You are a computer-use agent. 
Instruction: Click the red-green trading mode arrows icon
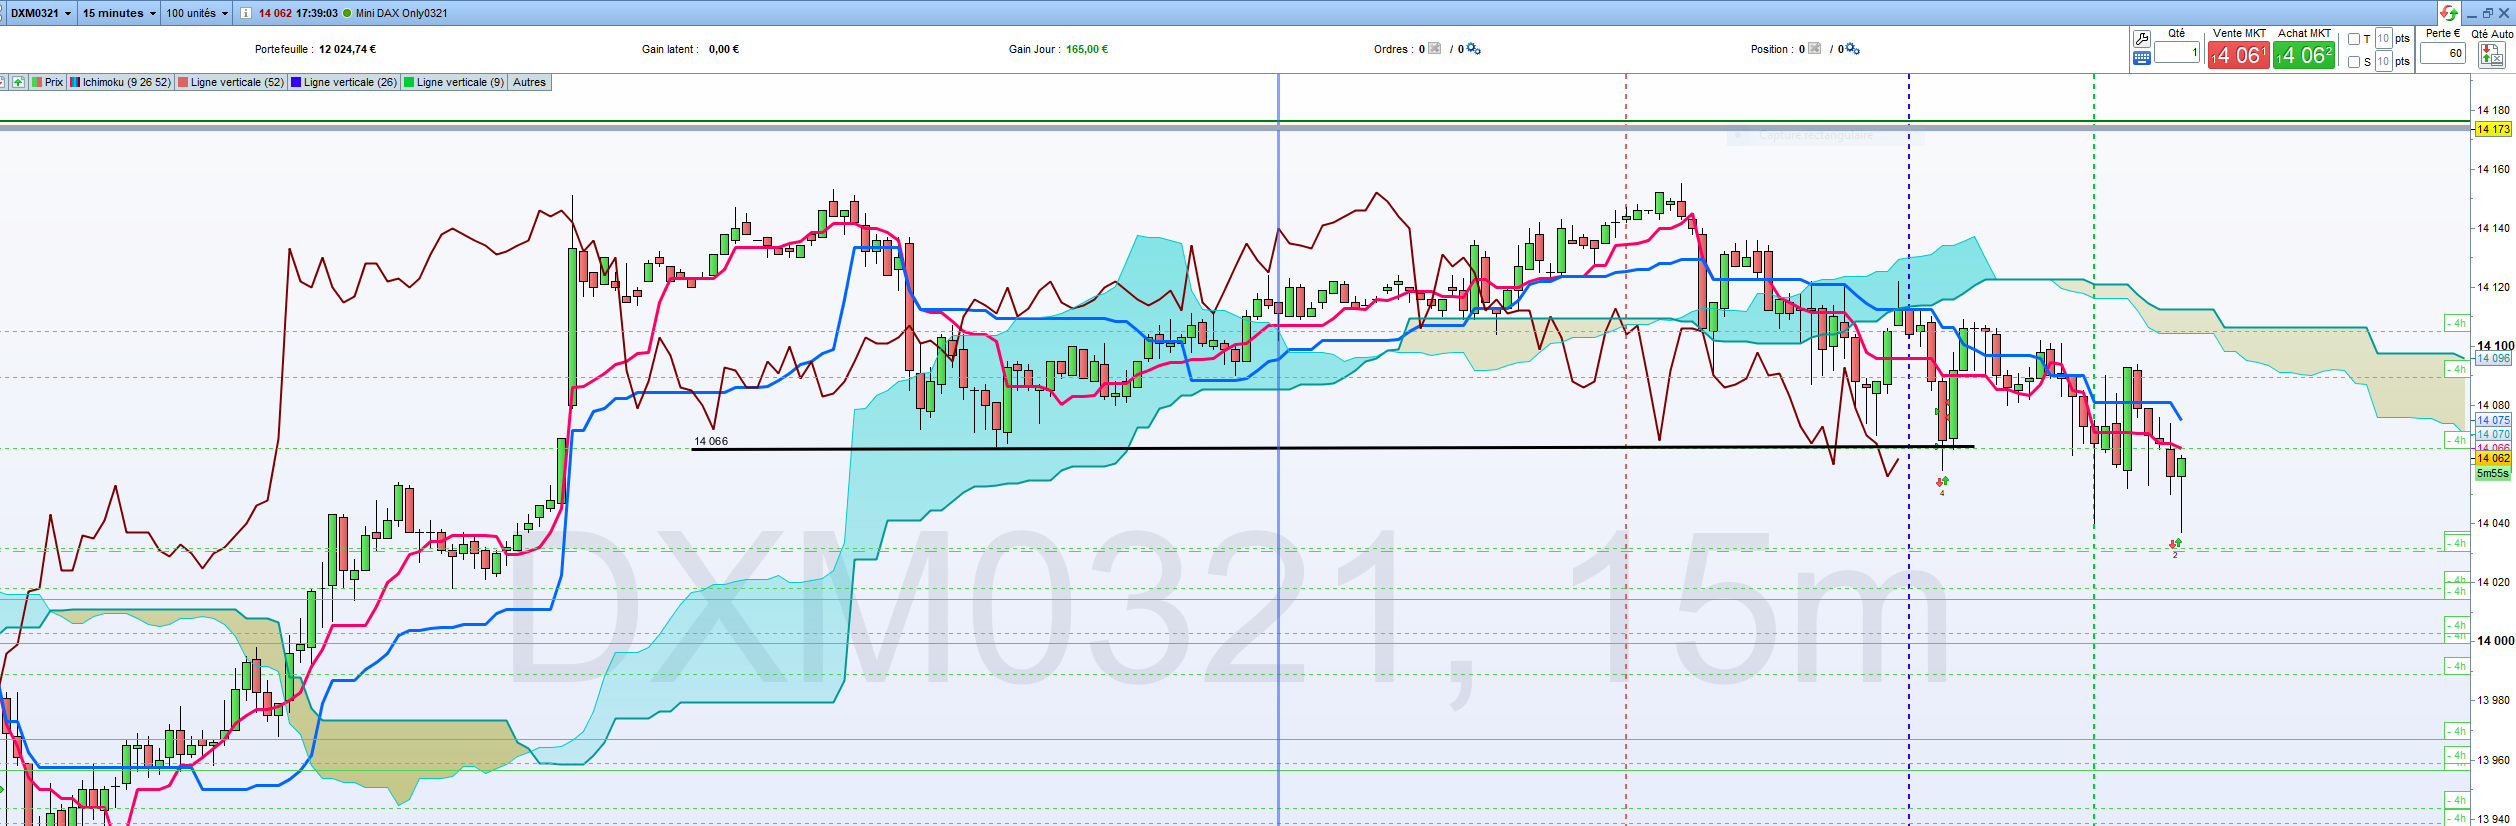click(x=2448, y=13)
